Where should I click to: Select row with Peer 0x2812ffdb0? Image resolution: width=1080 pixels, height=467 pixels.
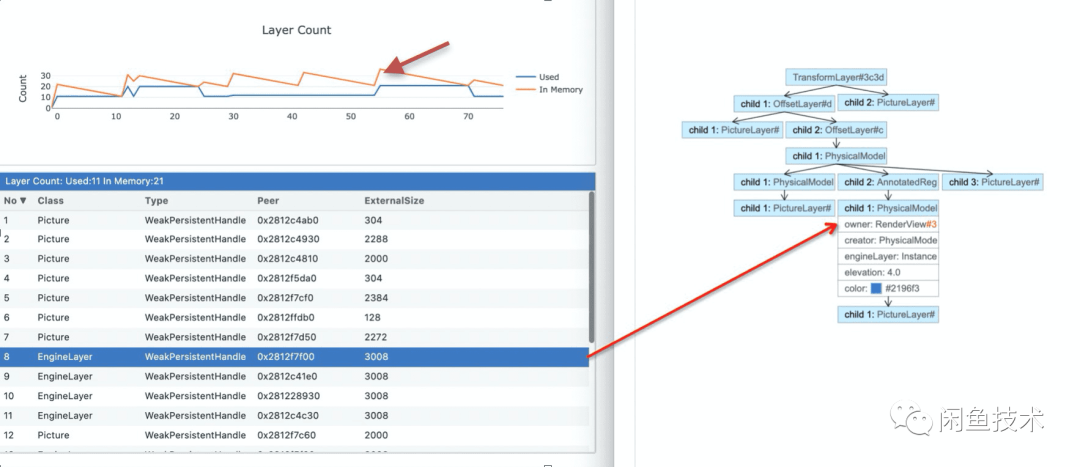[x=295, y=318]
